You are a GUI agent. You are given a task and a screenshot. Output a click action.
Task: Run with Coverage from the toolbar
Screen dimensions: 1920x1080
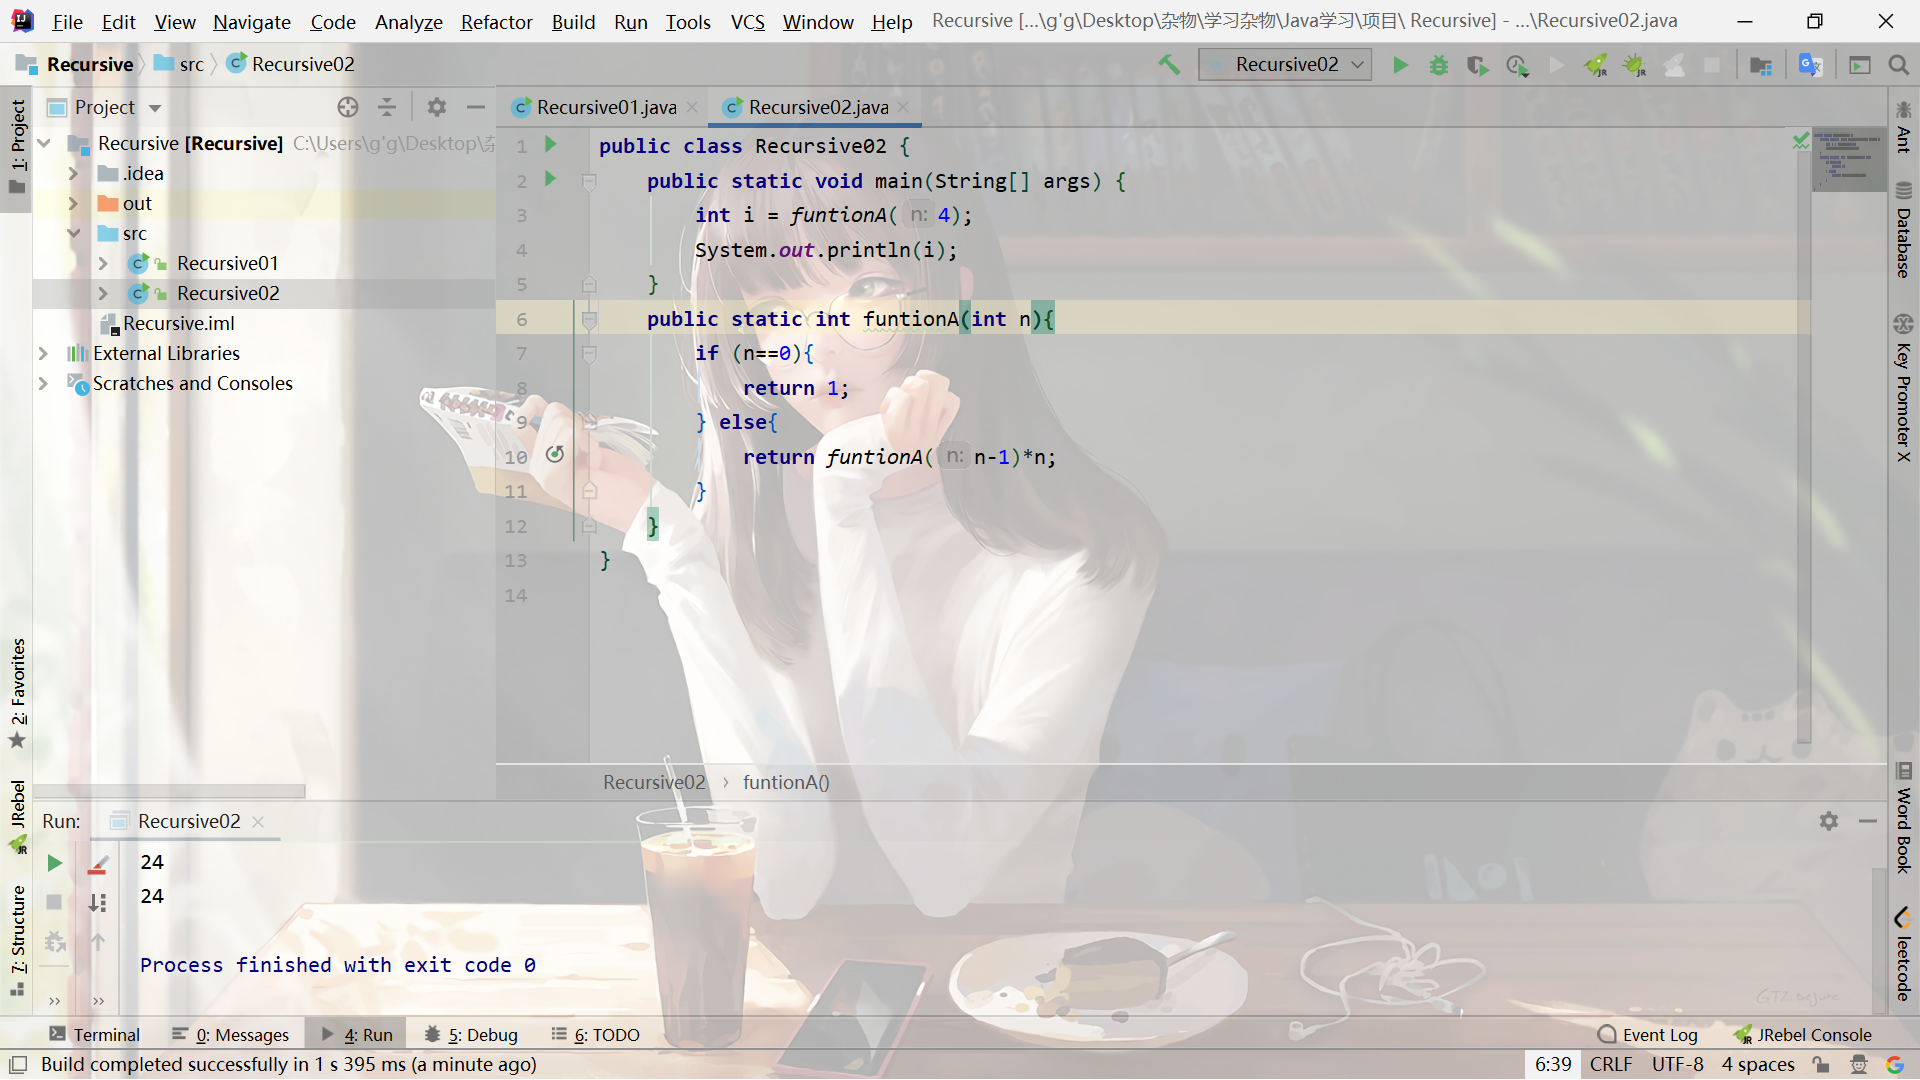point(1477,65)
